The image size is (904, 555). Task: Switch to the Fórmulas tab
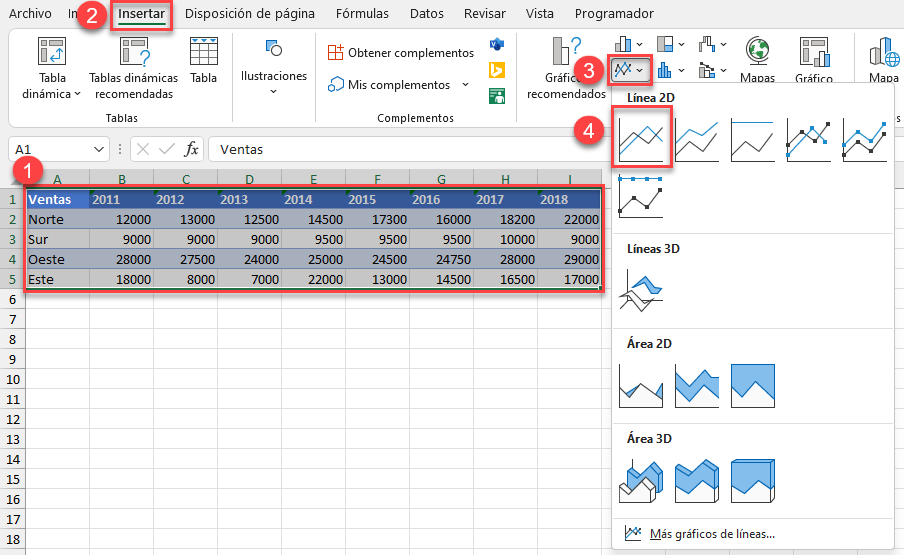(362, 13)
